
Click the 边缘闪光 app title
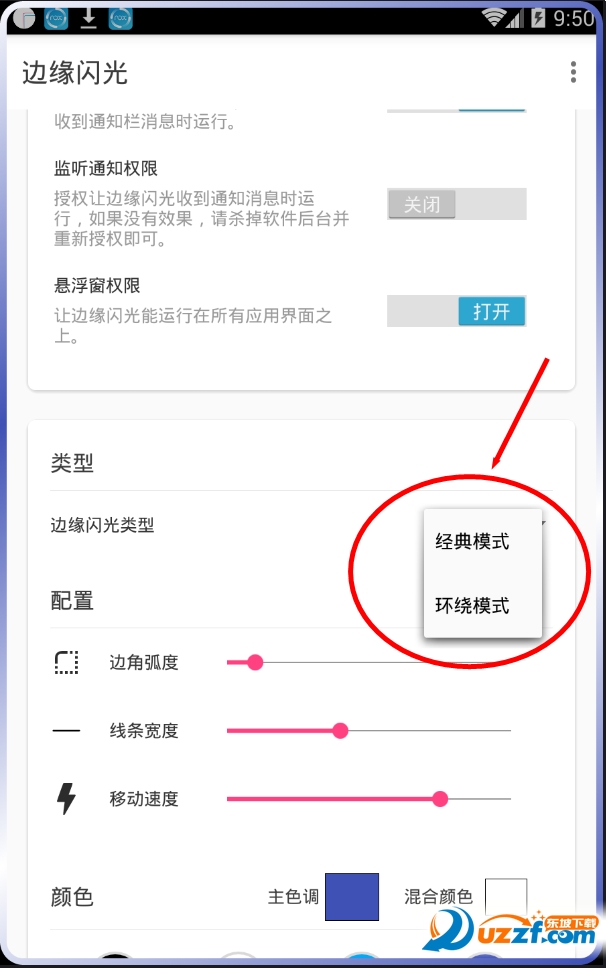point(75,73)
